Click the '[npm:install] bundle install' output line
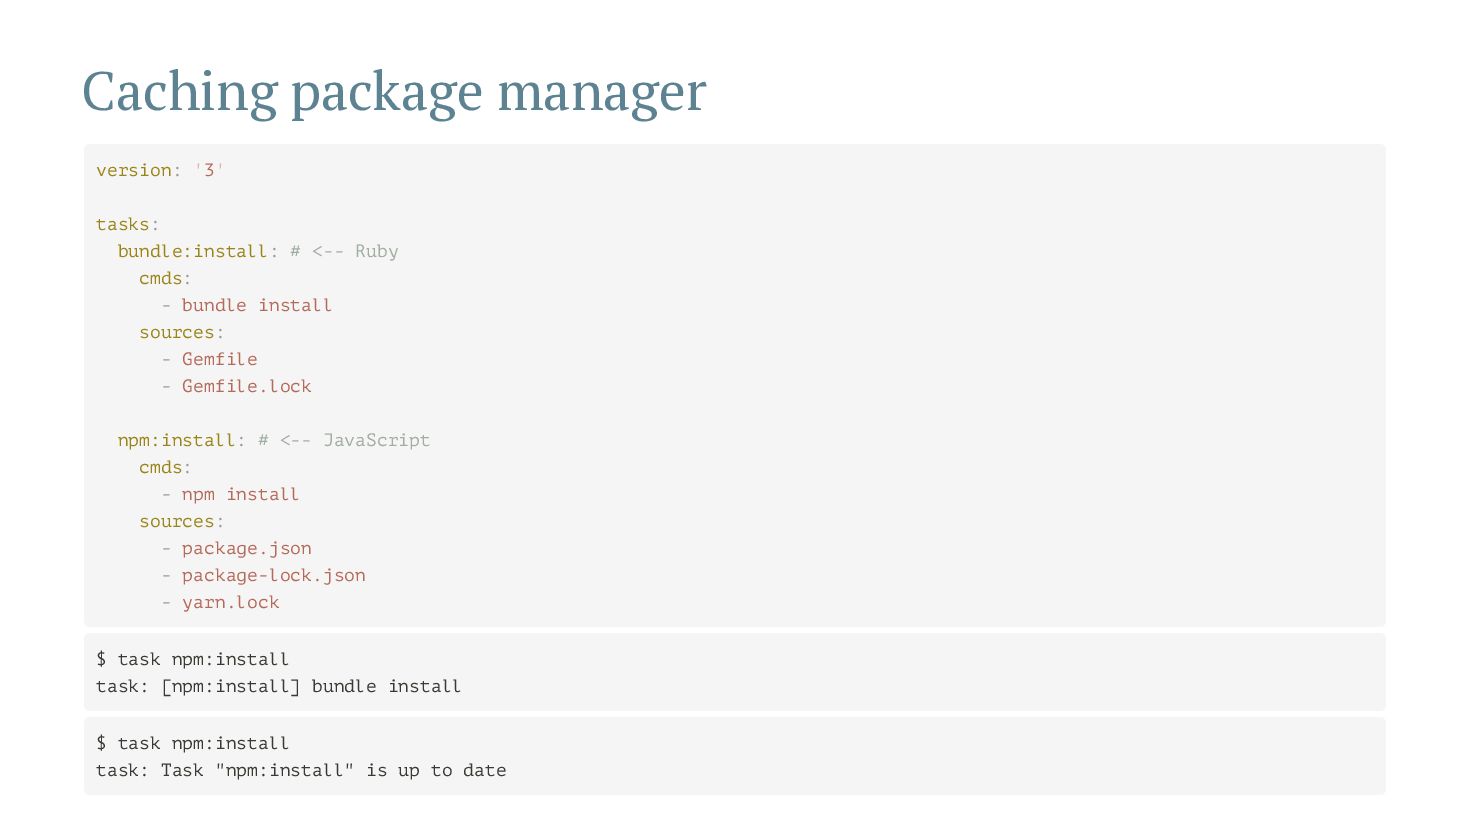Viewport: 1470px width, 828px height. click(278, 686)
